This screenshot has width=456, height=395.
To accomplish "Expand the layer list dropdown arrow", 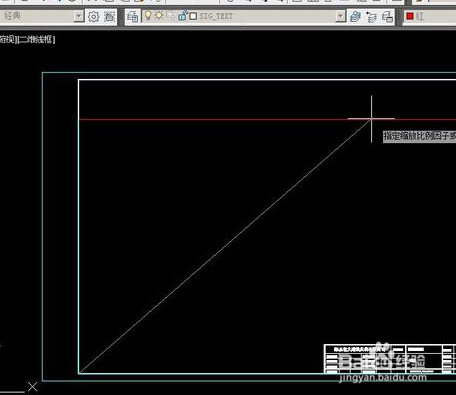I will click(340, 16).
